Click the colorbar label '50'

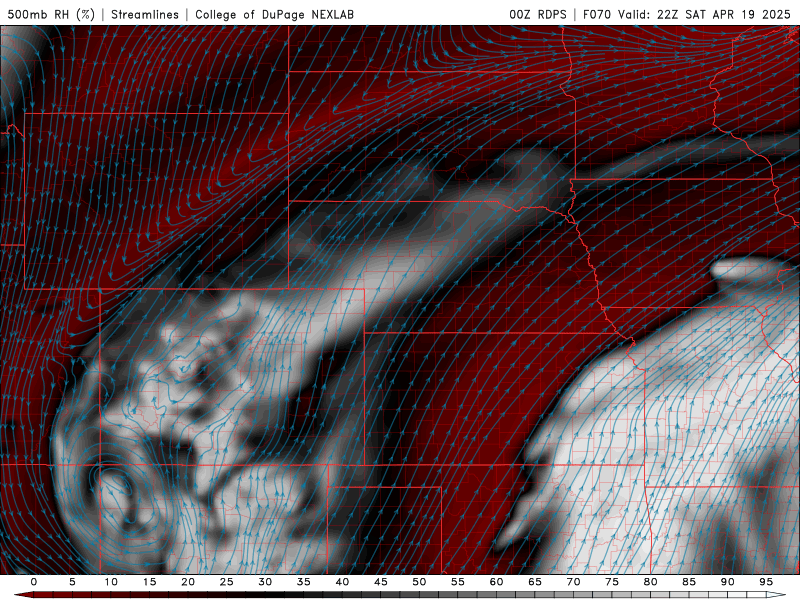(419, 582)
